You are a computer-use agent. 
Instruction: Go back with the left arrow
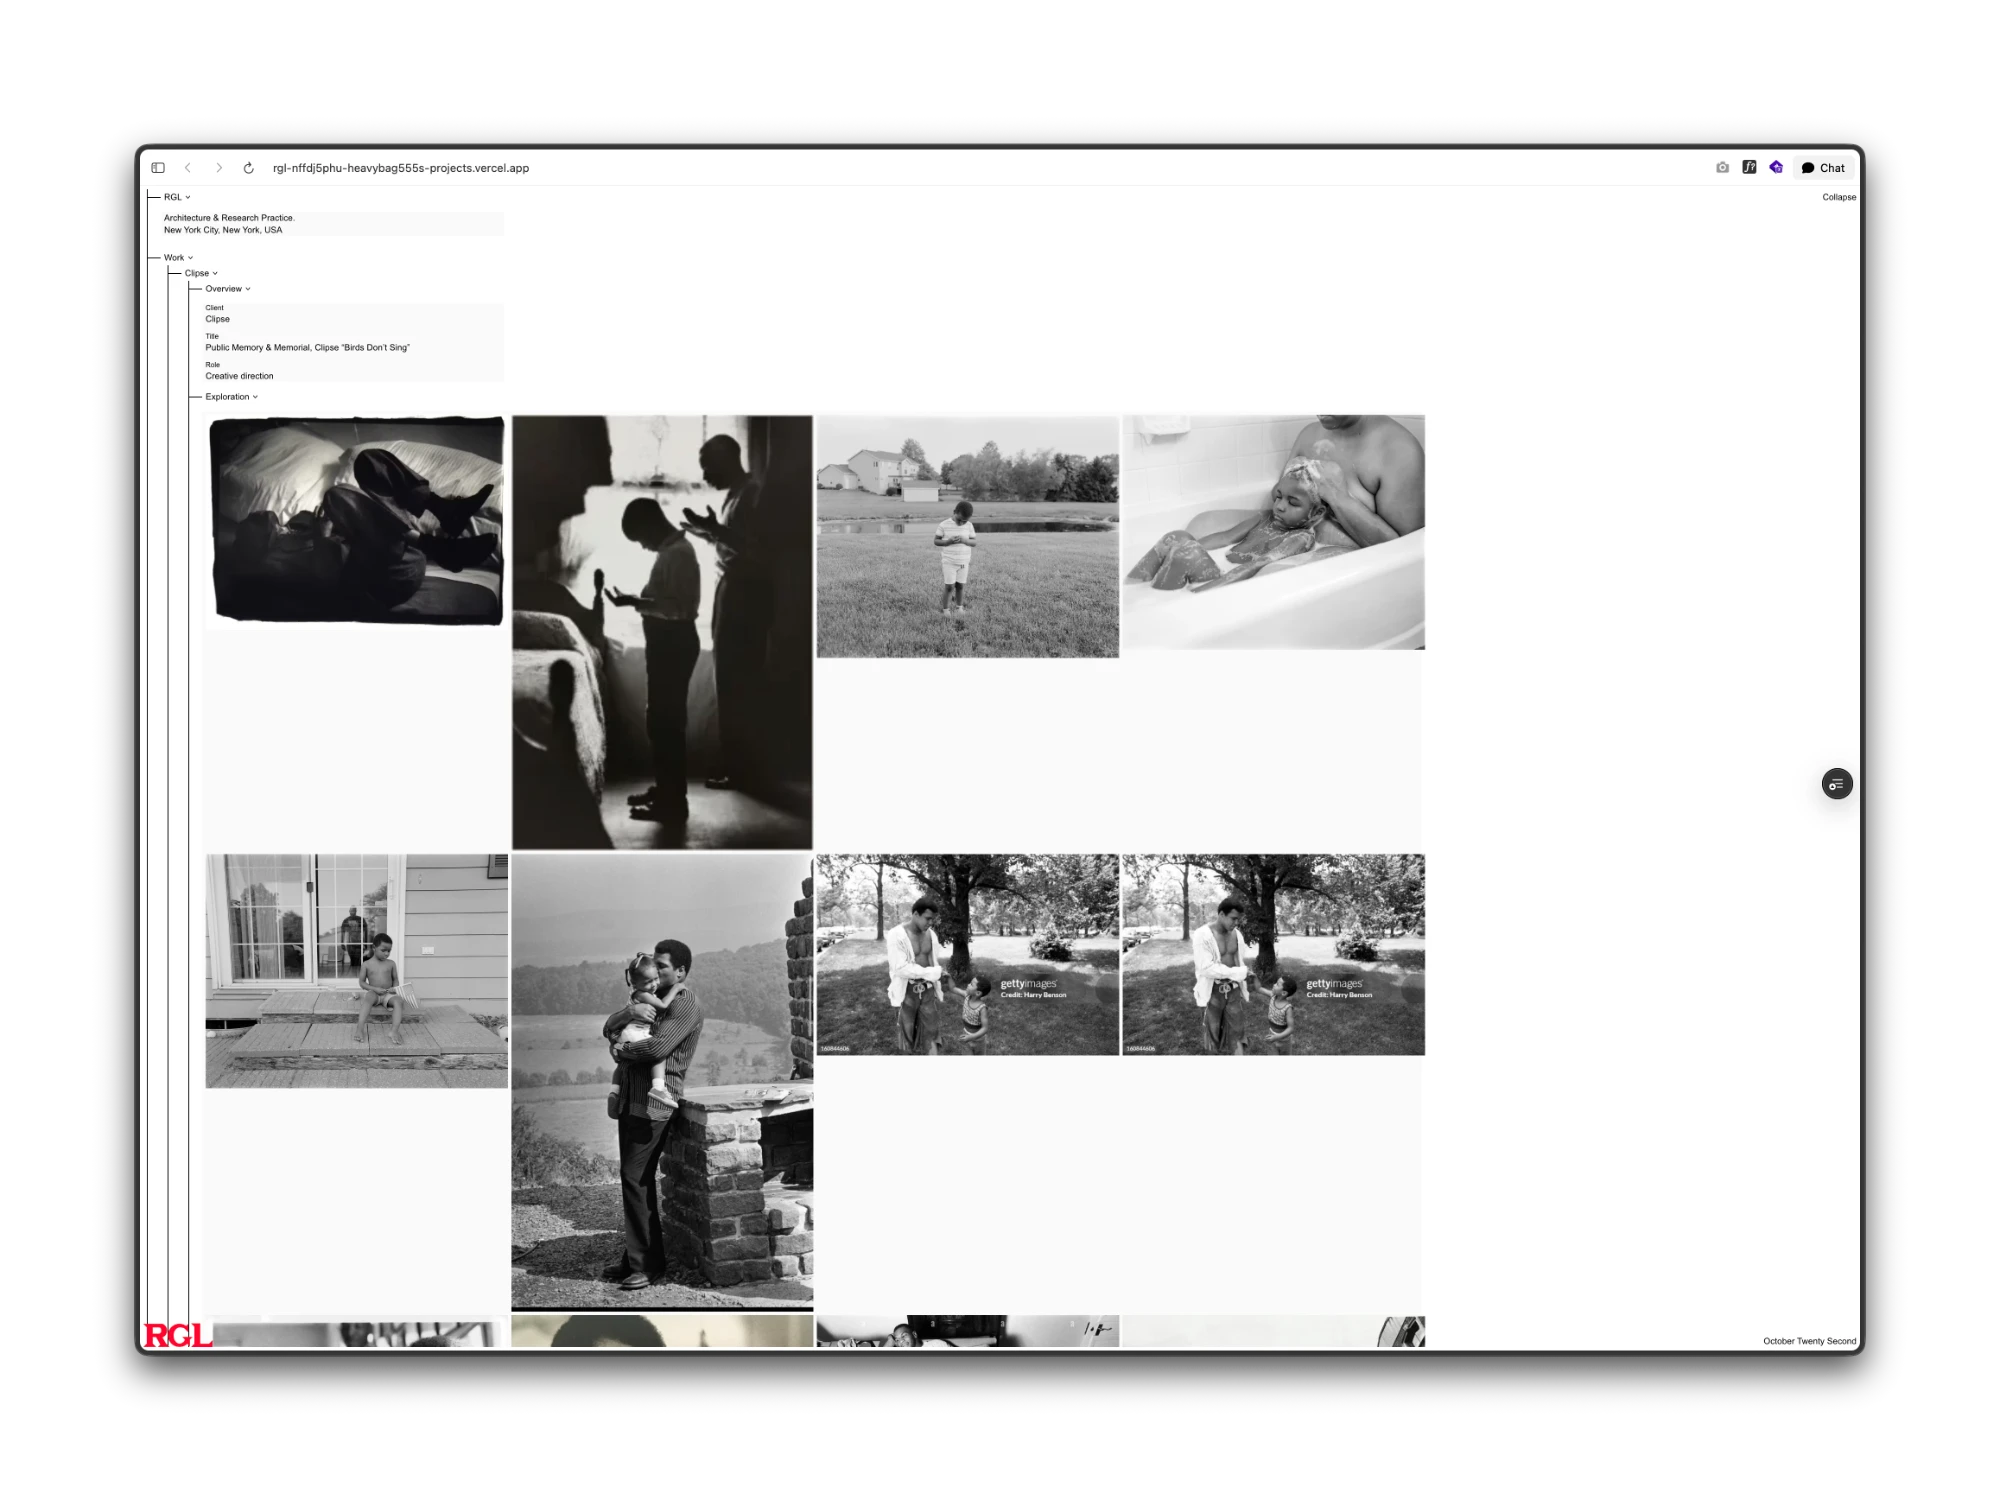188,168
